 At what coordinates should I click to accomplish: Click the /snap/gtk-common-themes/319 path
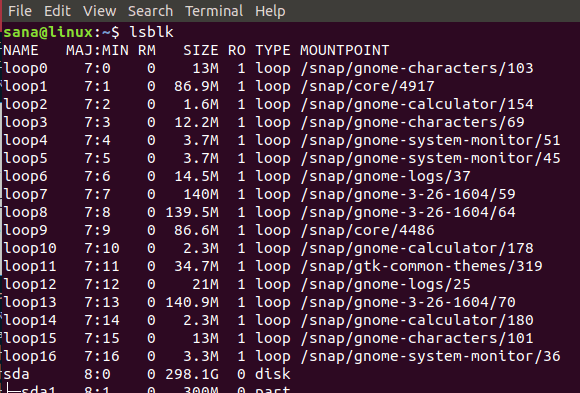[x=421, y=266]
